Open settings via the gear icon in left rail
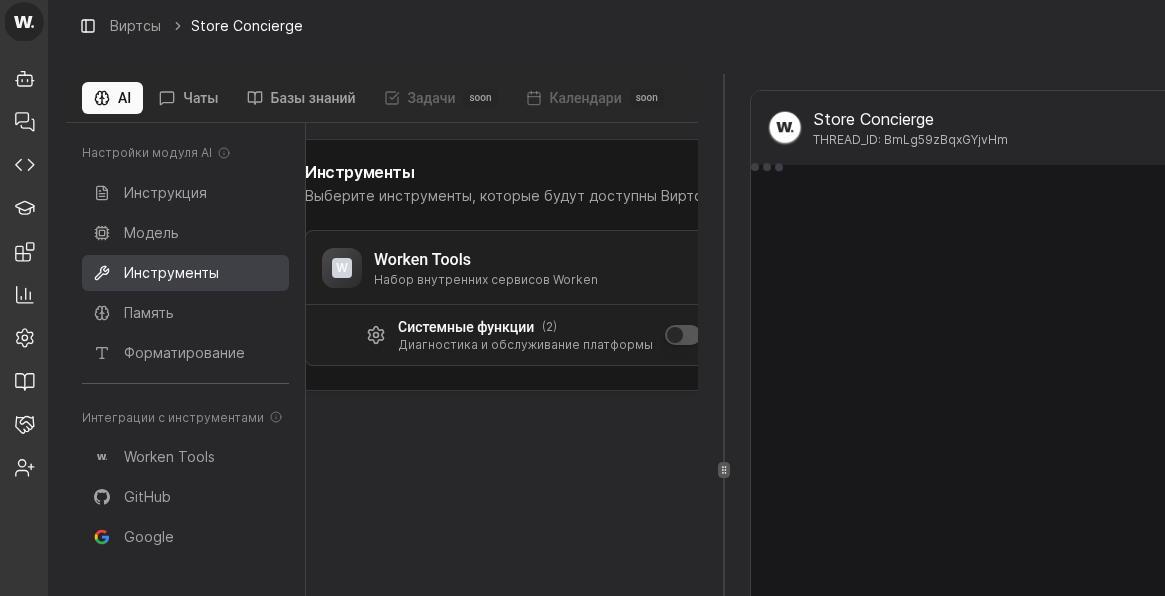This screenshot has width=1165, height=596. (x=24, y=338)
